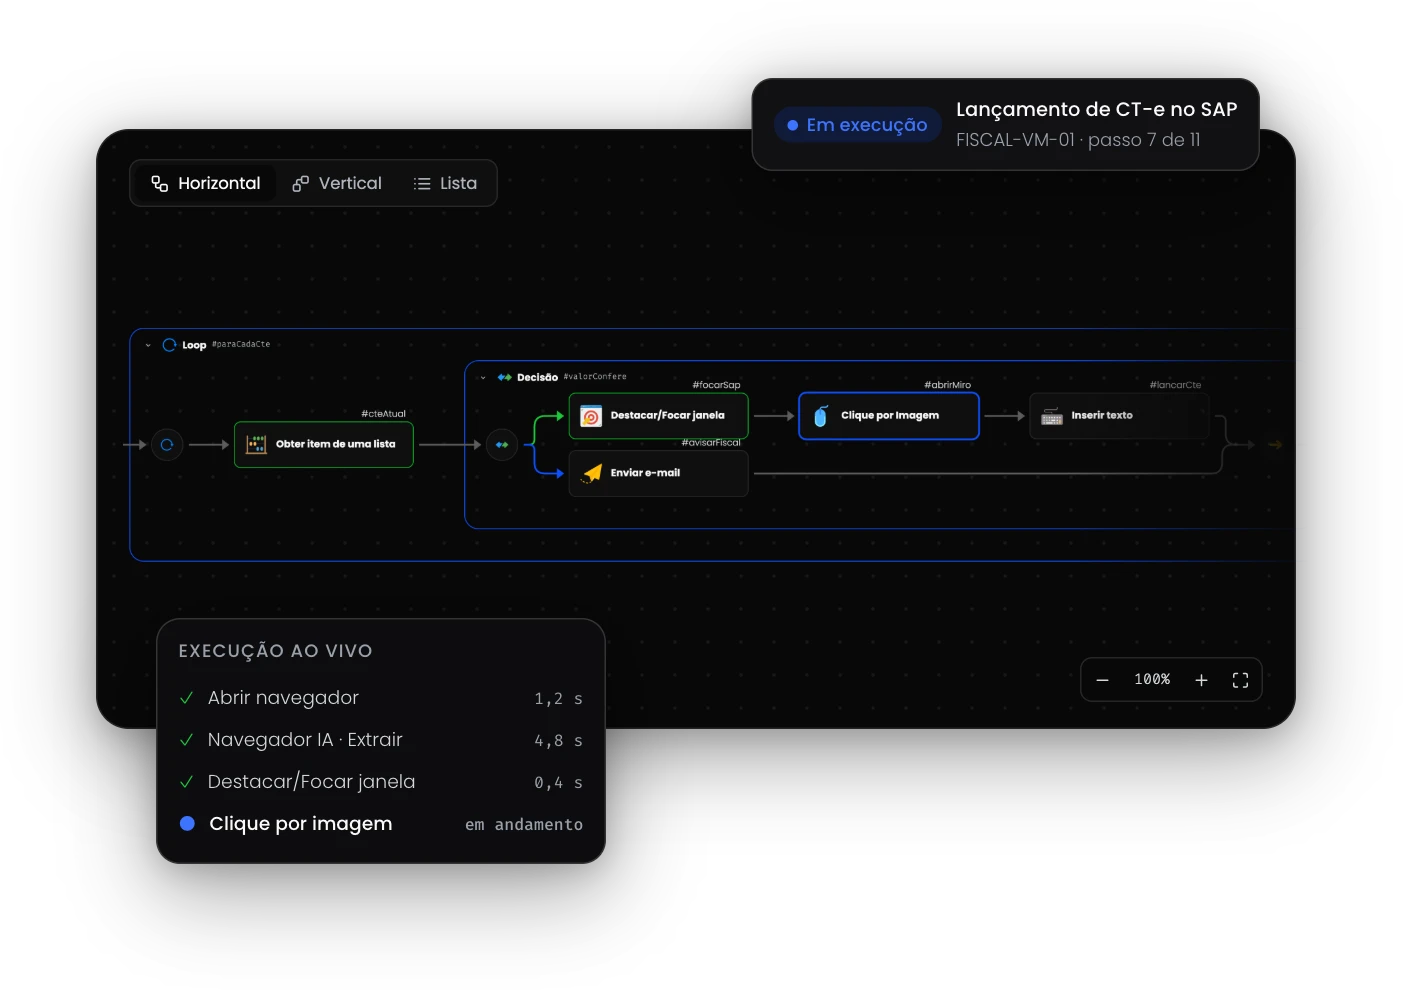Zoom out with the minus button
The width and height of the screenshot is (1404, 990).
pos(1102,680)
